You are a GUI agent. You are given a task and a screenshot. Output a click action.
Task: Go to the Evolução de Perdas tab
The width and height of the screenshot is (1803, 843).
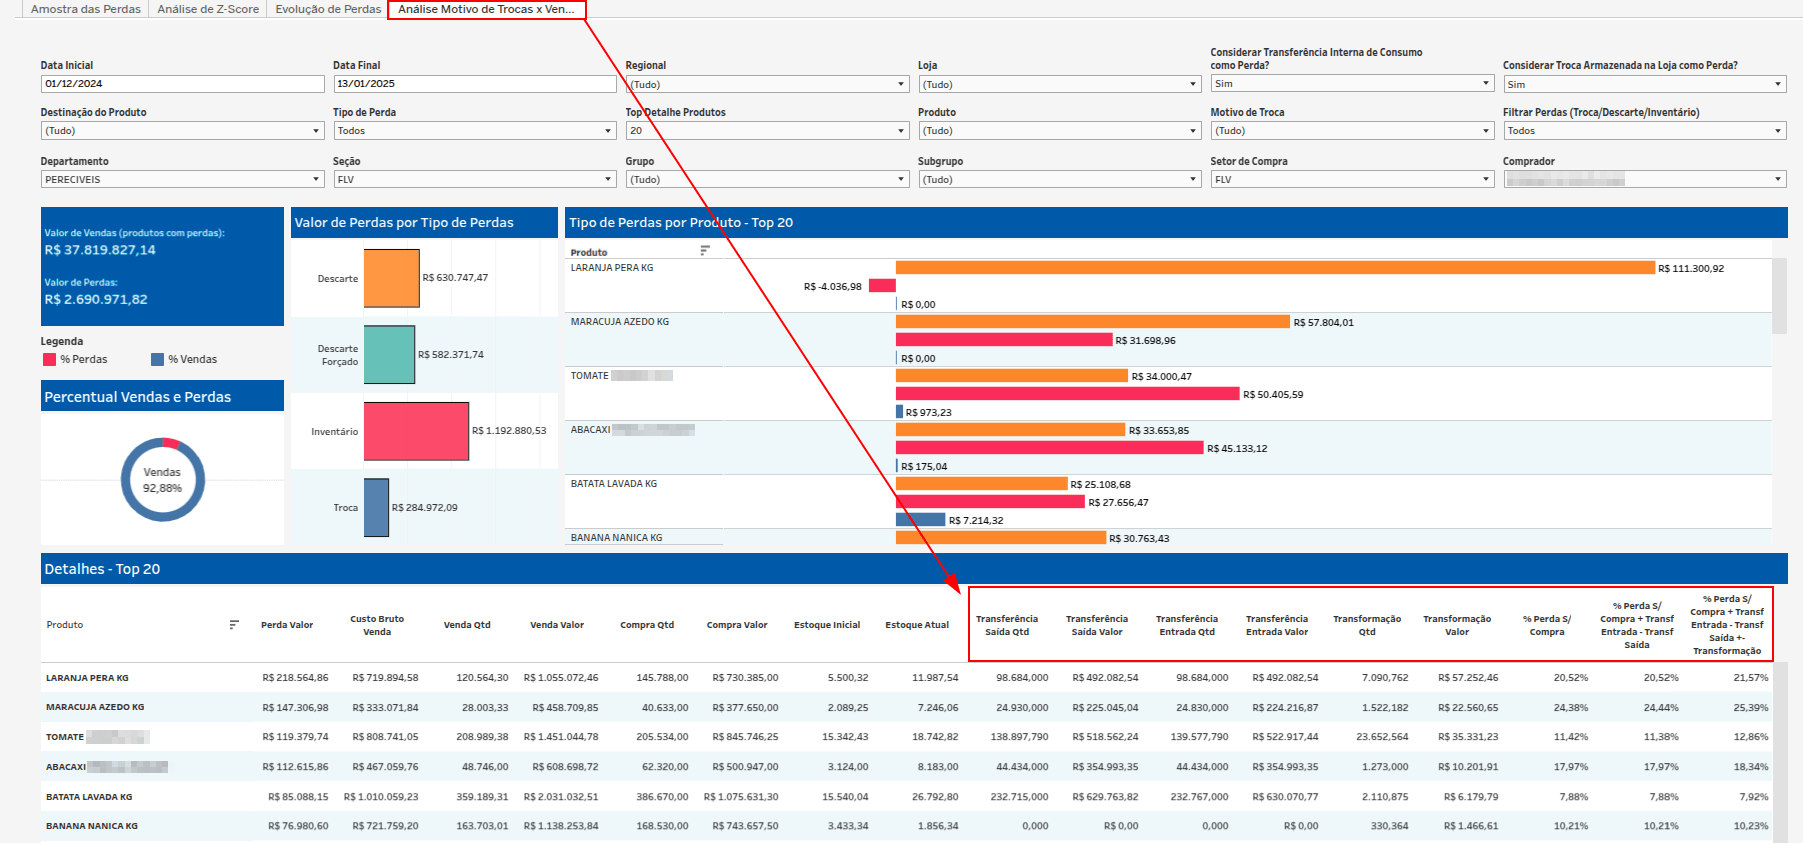tap(328, 9)
